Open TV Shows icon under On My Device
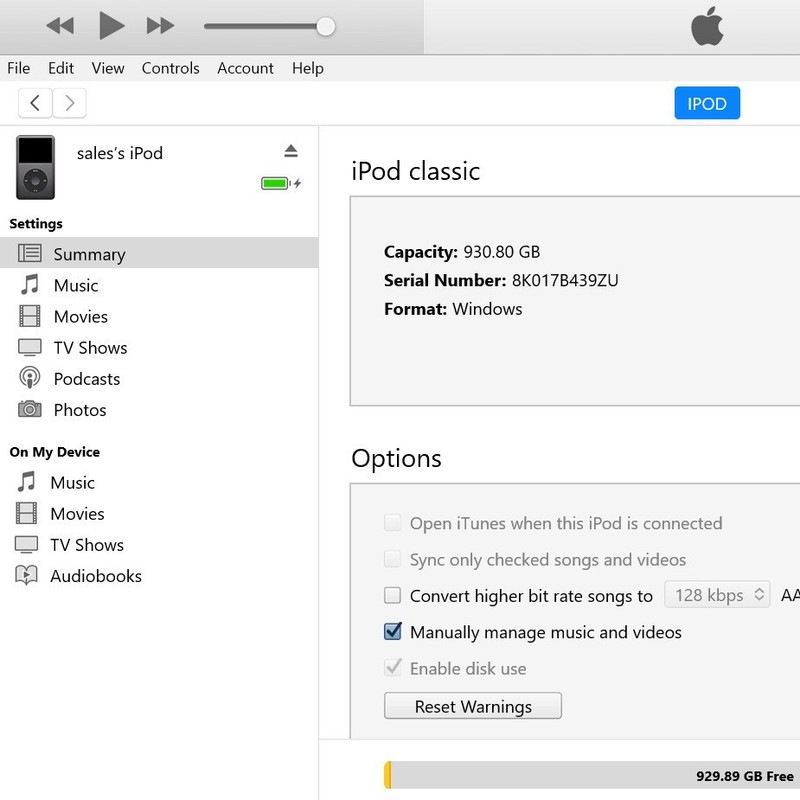The height and width of the screenshot is (800, 800). (x=27, y=545)
